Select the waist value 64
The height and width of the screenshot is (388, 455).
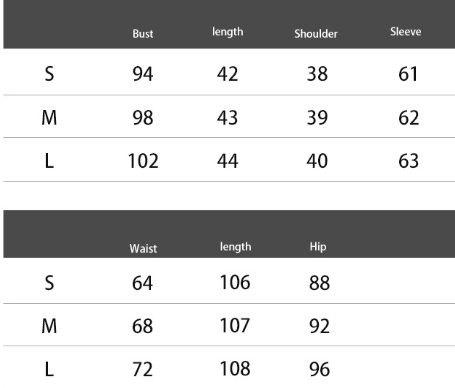[x=142, y=283]
